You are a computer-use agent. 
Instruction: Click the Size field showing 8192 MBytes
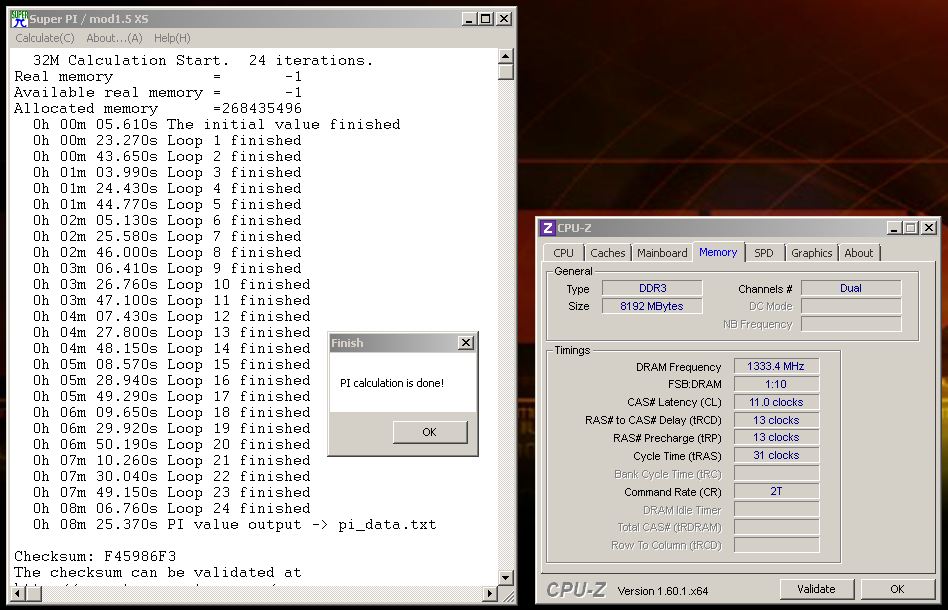tap(652, 306)
